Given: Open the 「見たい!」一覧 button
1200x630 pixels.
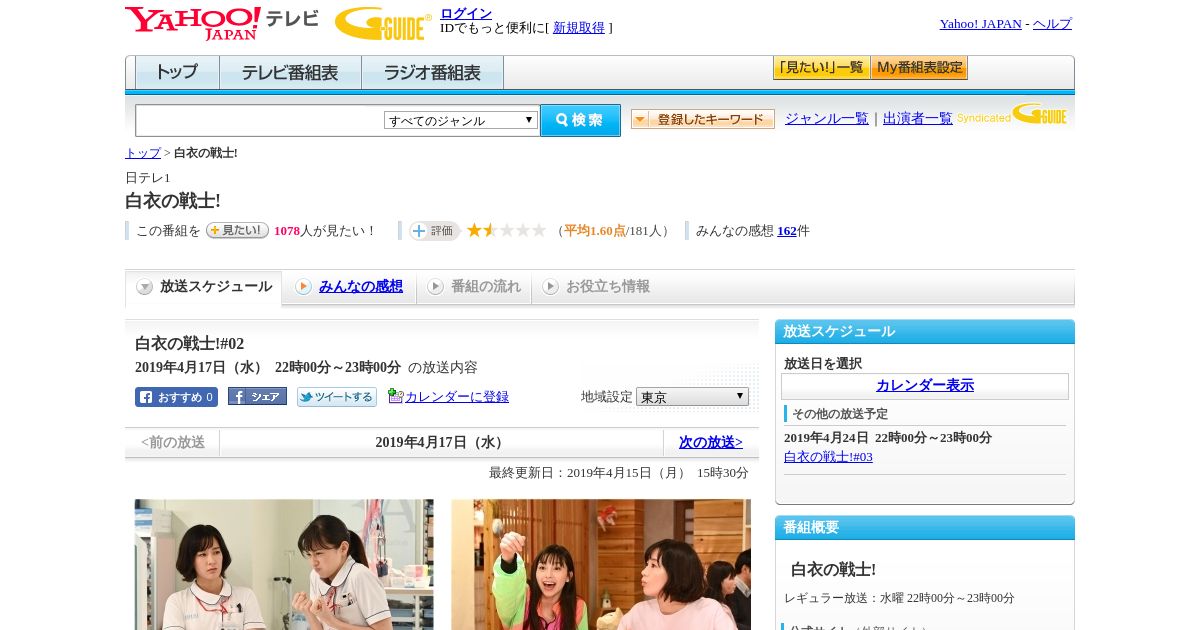Looking at the screenshot, I should tap(821, 68).
